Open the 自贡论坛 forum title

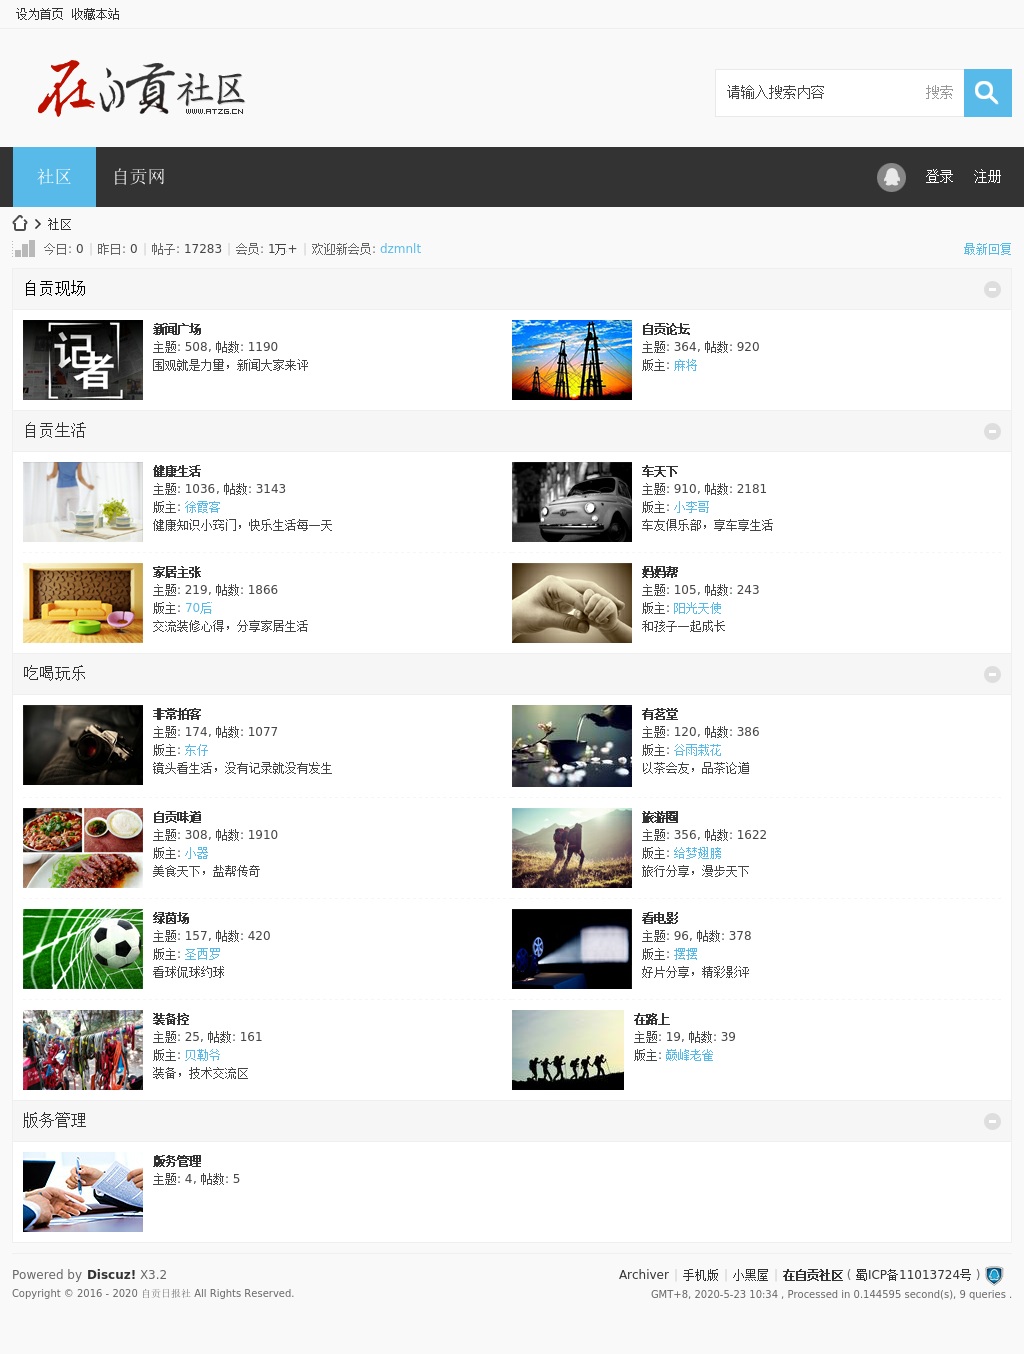pyautogui.click(x=666, y=329)
